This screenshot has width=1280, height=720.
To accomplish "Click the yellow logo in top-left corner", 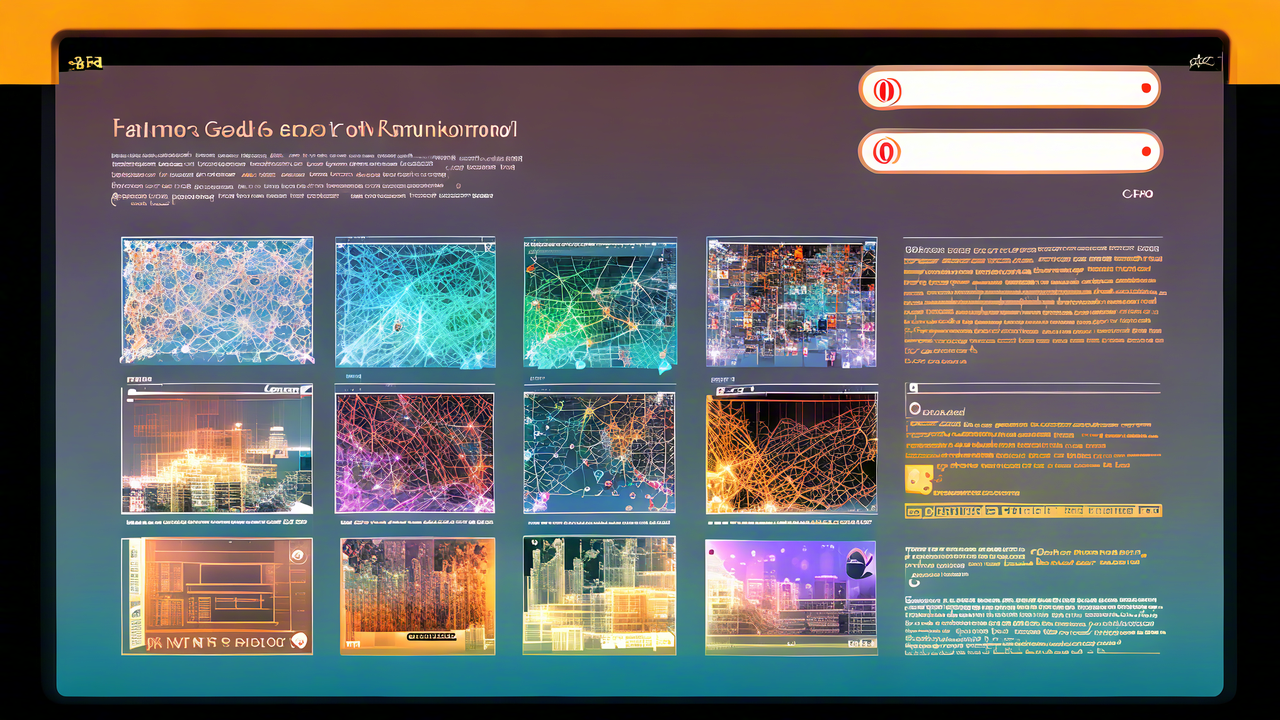I will [x=85, y=63].
